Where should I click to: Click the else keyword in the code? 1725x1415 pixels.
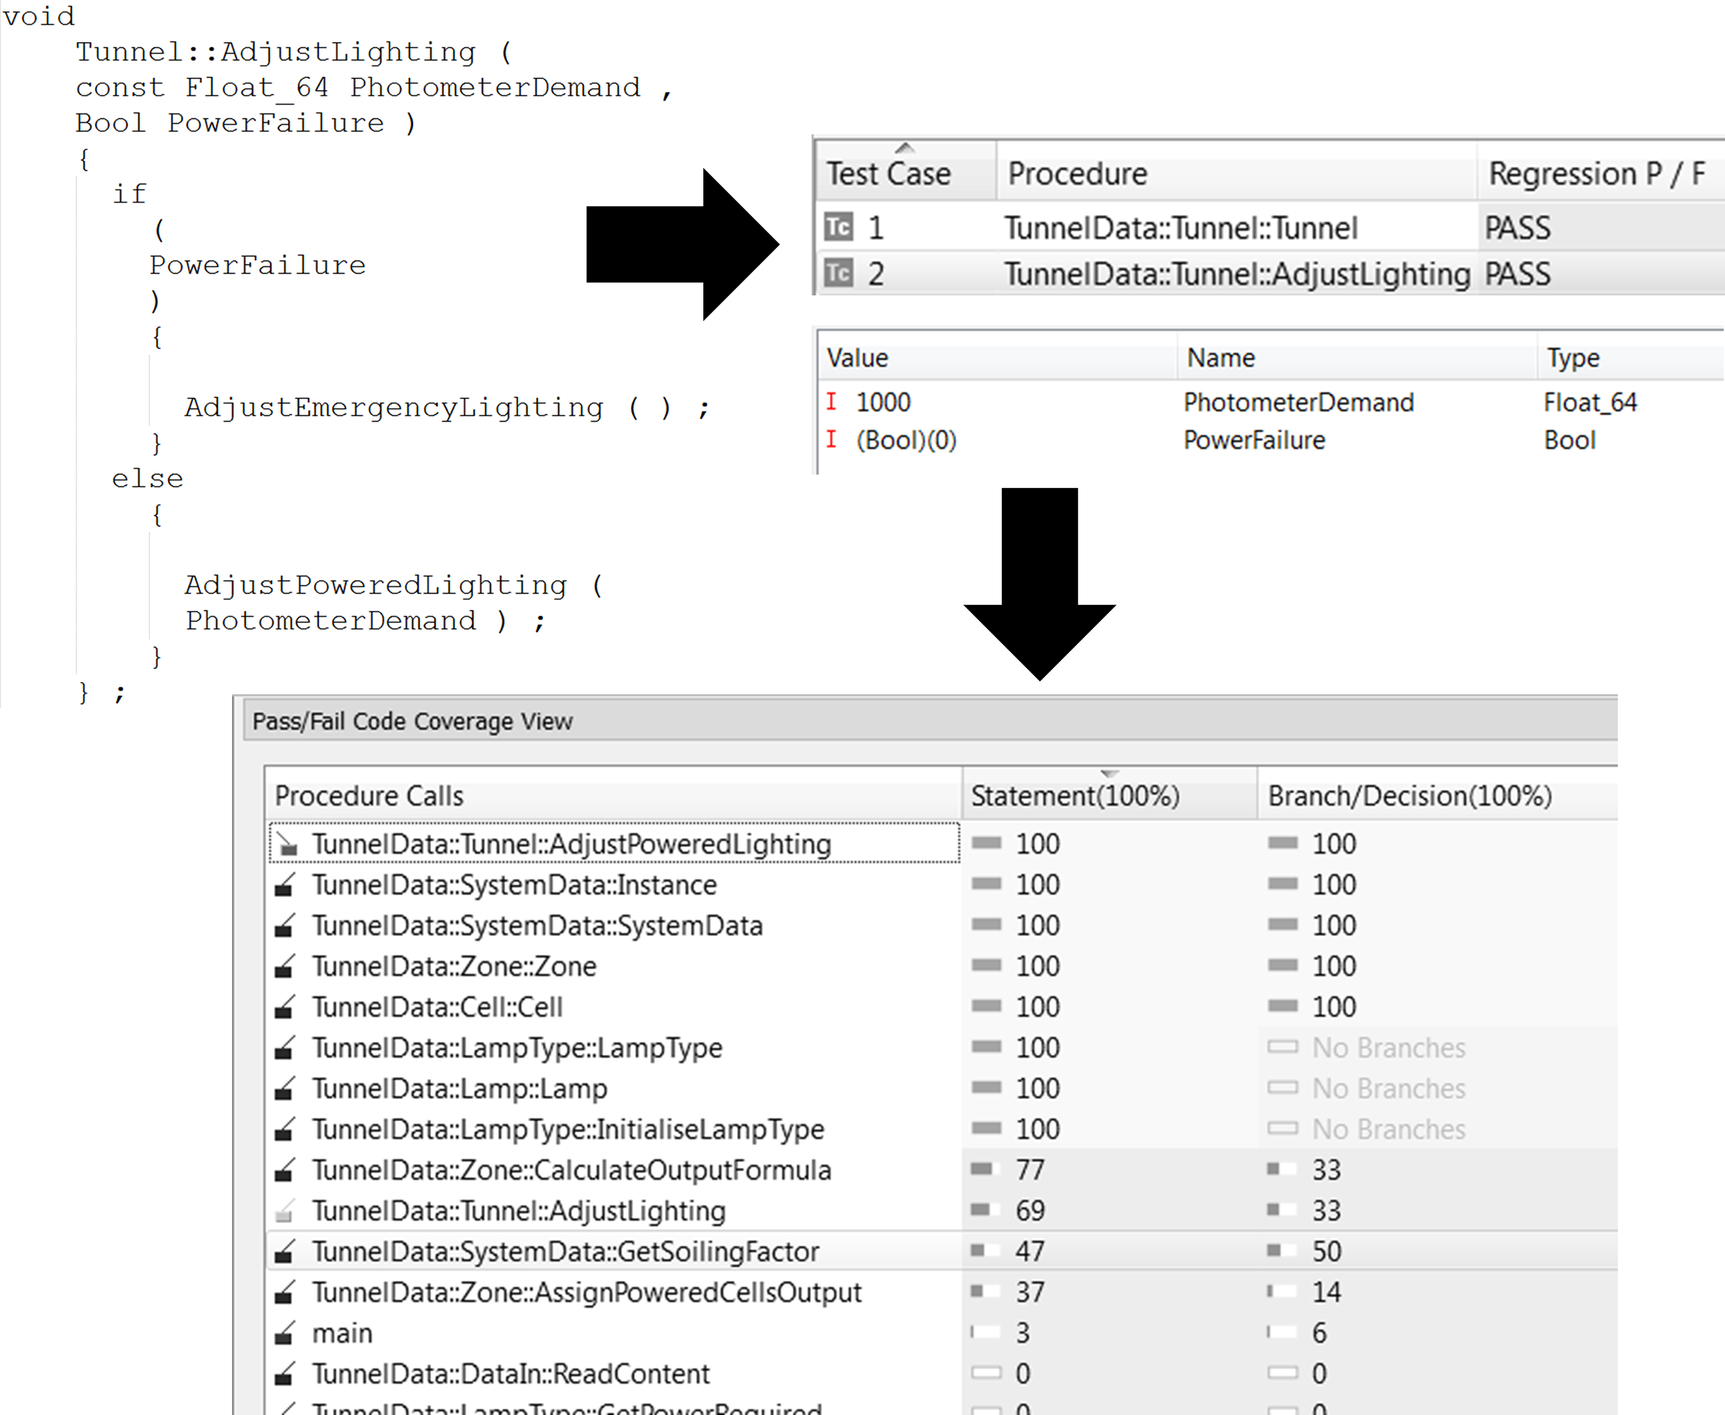[x=147, y=478]
